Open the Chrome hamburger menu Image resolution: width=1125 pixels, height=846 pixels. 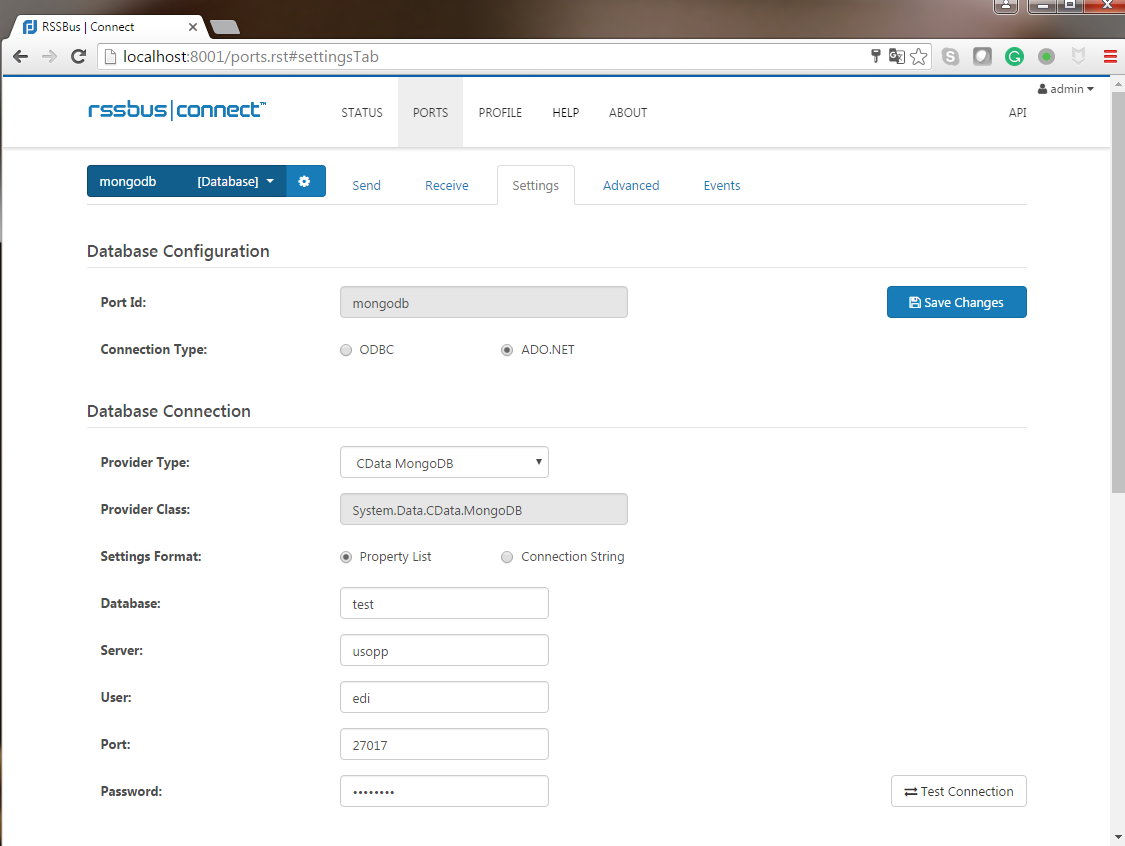[1109, 57]
